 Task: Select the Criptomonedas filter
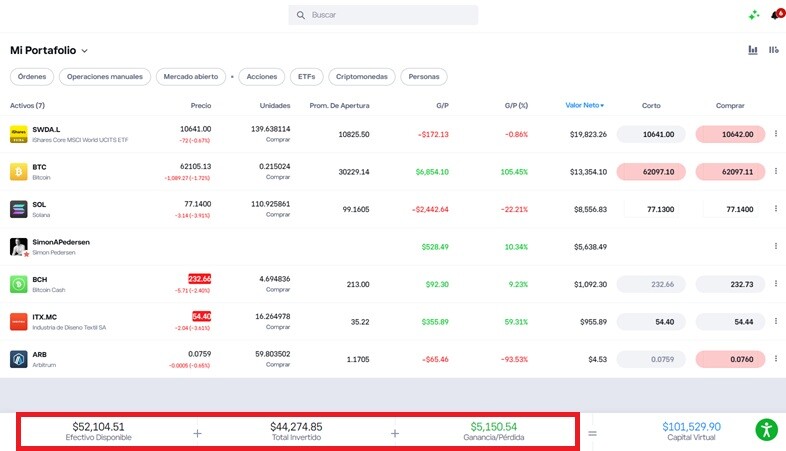[362, 77]
